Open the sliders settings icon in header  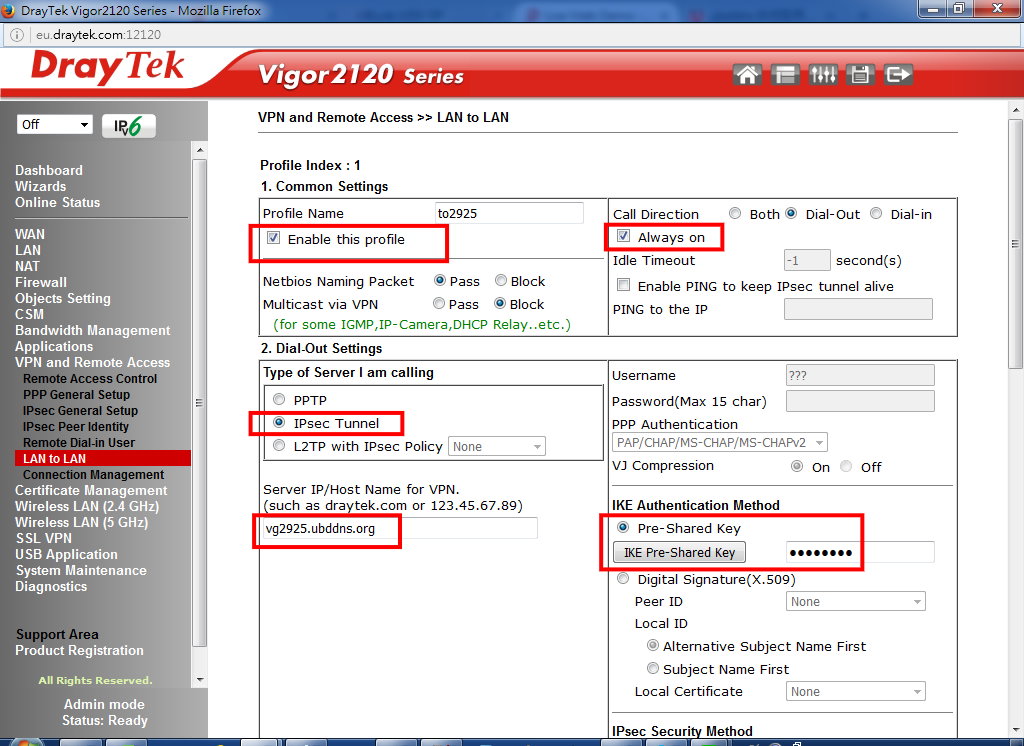coord(822,75)
